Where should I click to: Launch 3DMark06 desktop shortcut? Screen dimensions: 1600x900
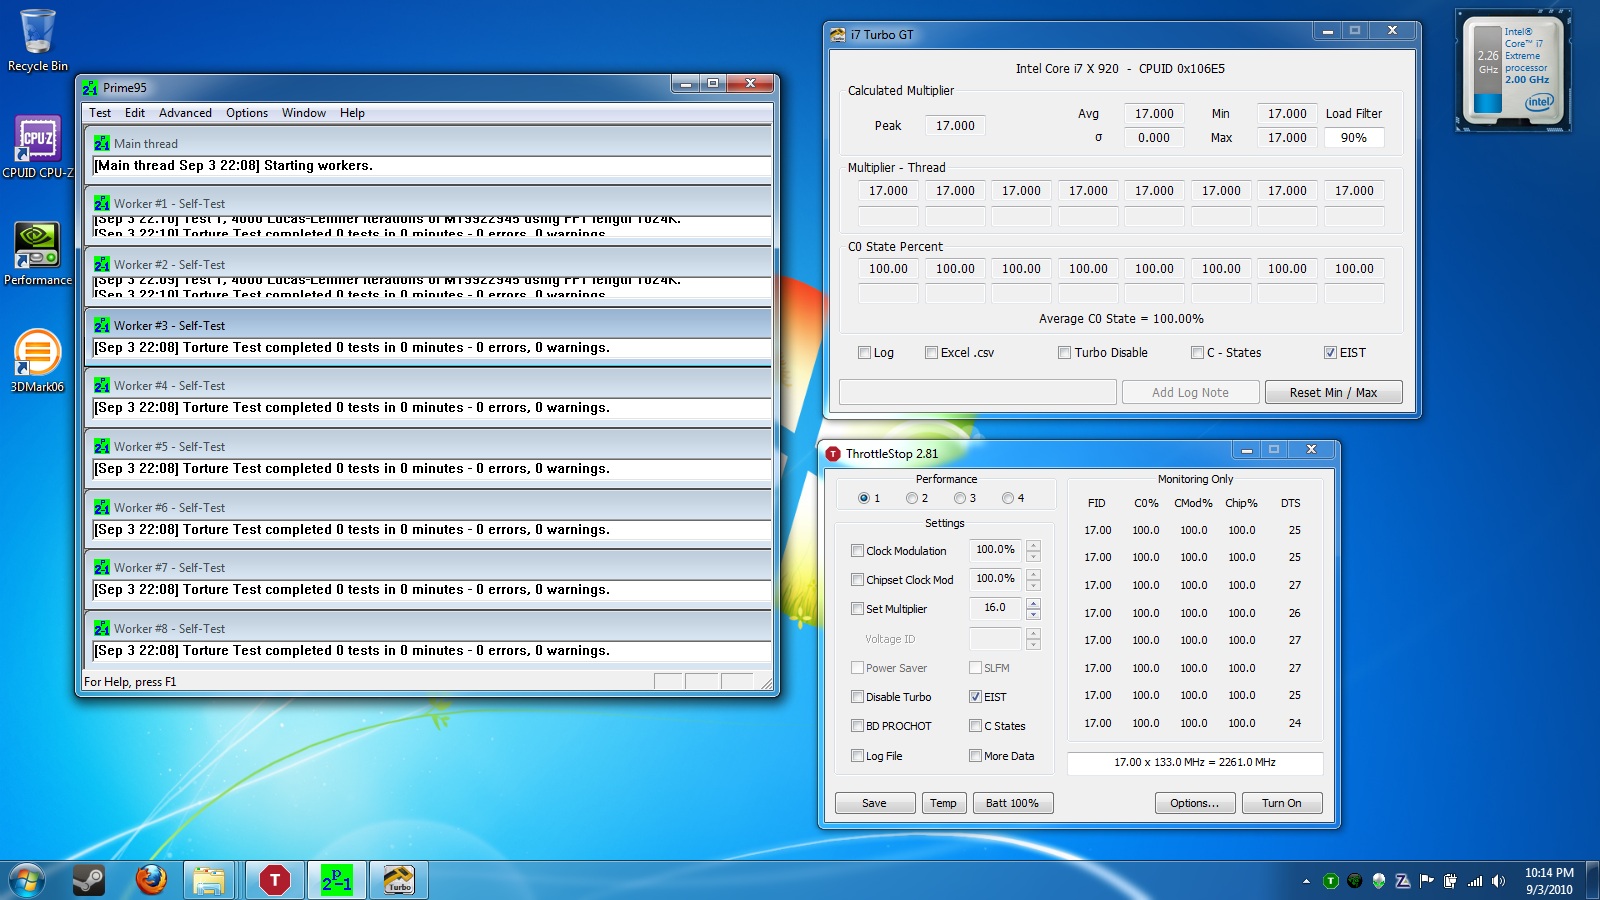tap(38, 361)
